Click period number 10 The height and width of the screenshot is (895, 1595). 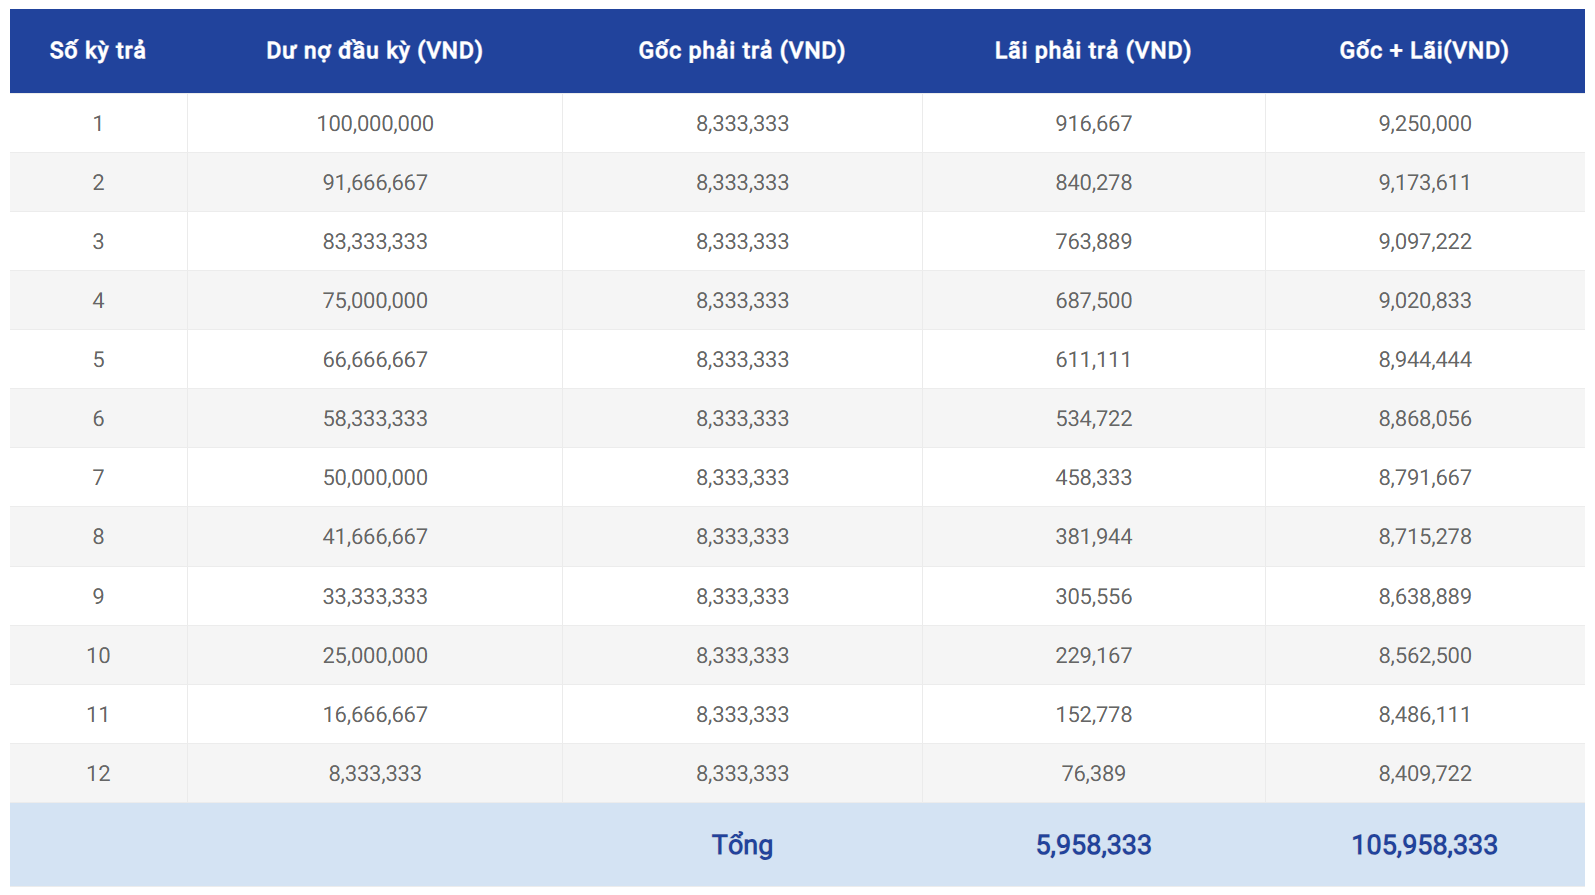tap(98, 655)
